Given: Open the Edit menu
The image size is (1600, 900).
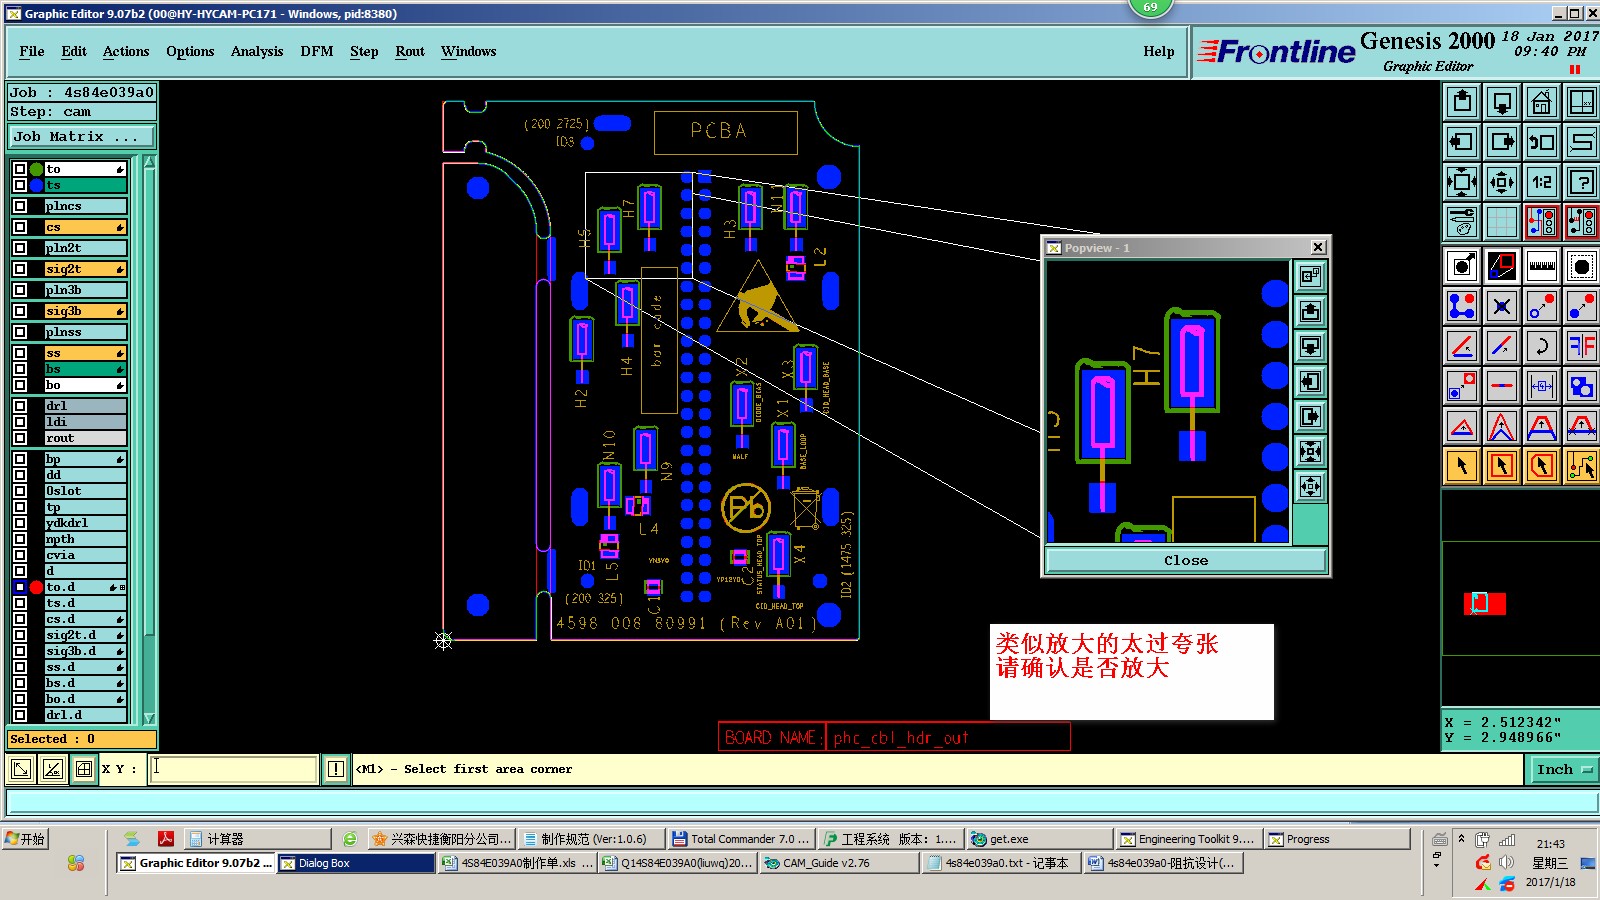Looking at the screenshot, I should [74, 51].
